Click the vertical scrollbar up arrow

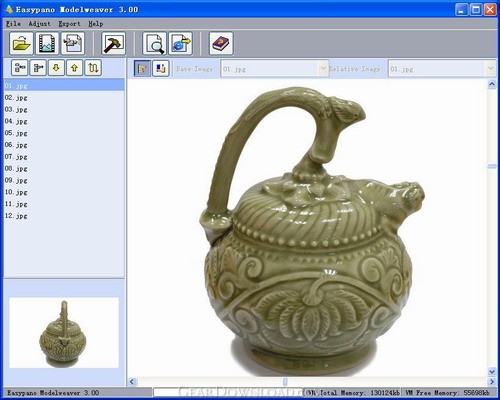[492, 84]
